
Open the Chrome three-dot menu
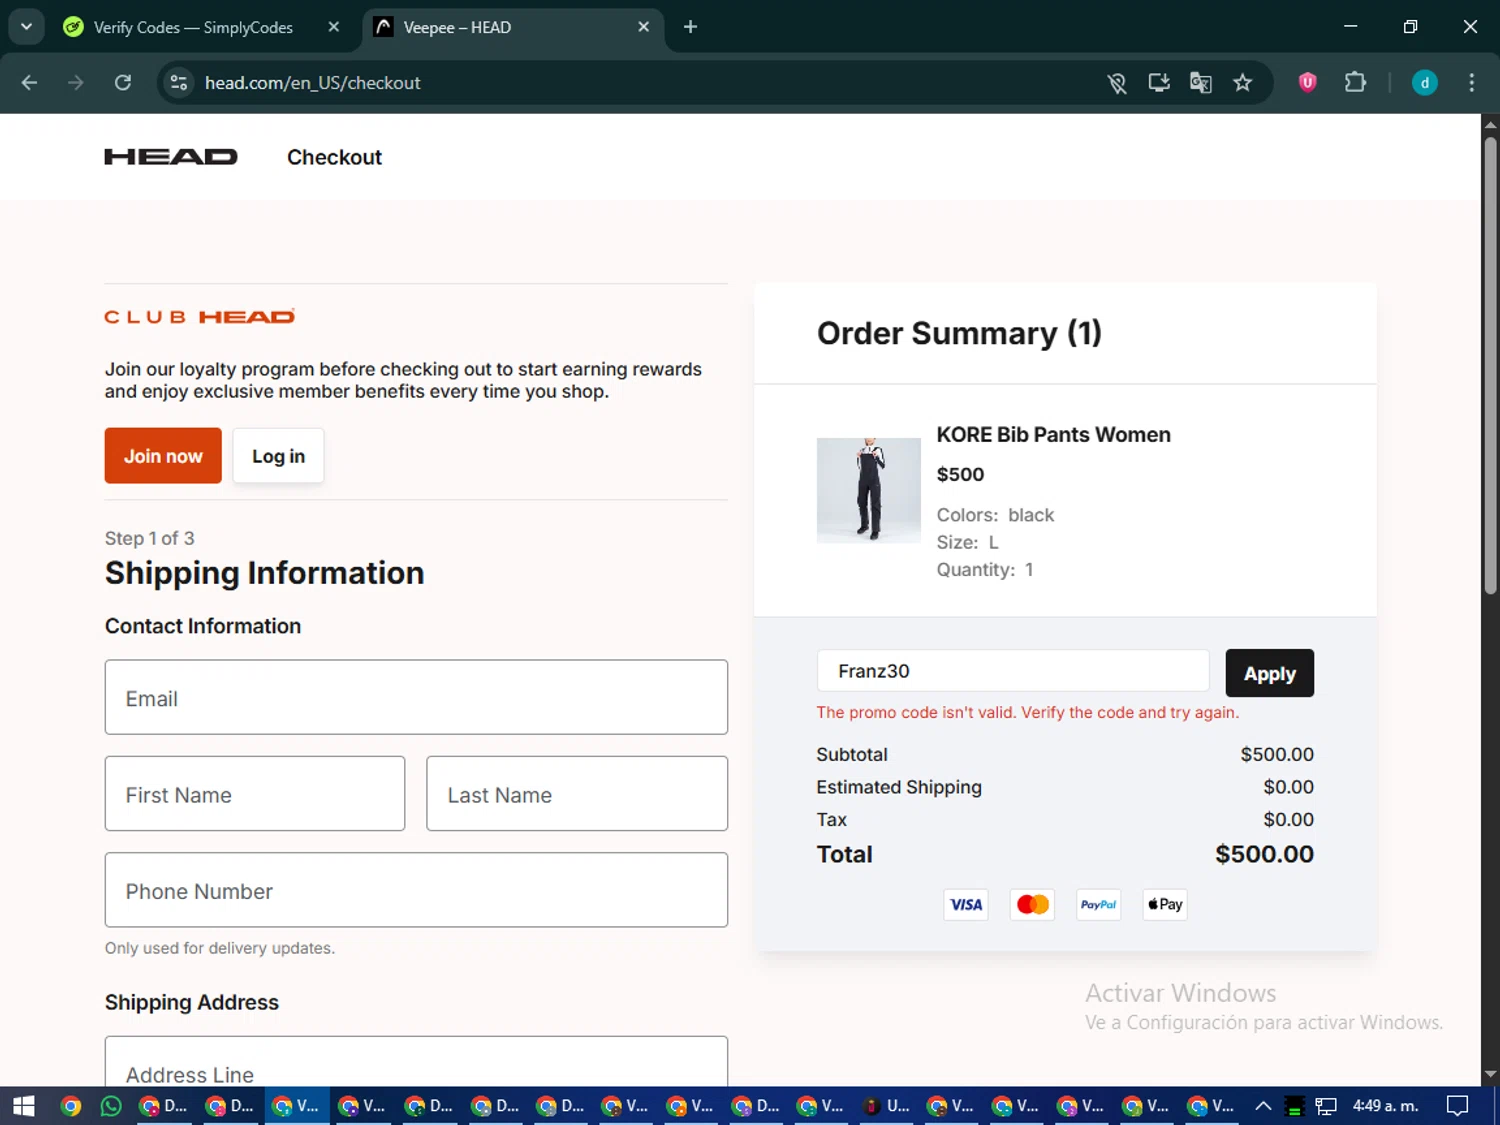pyautogui.click(x=1471, y=83)
